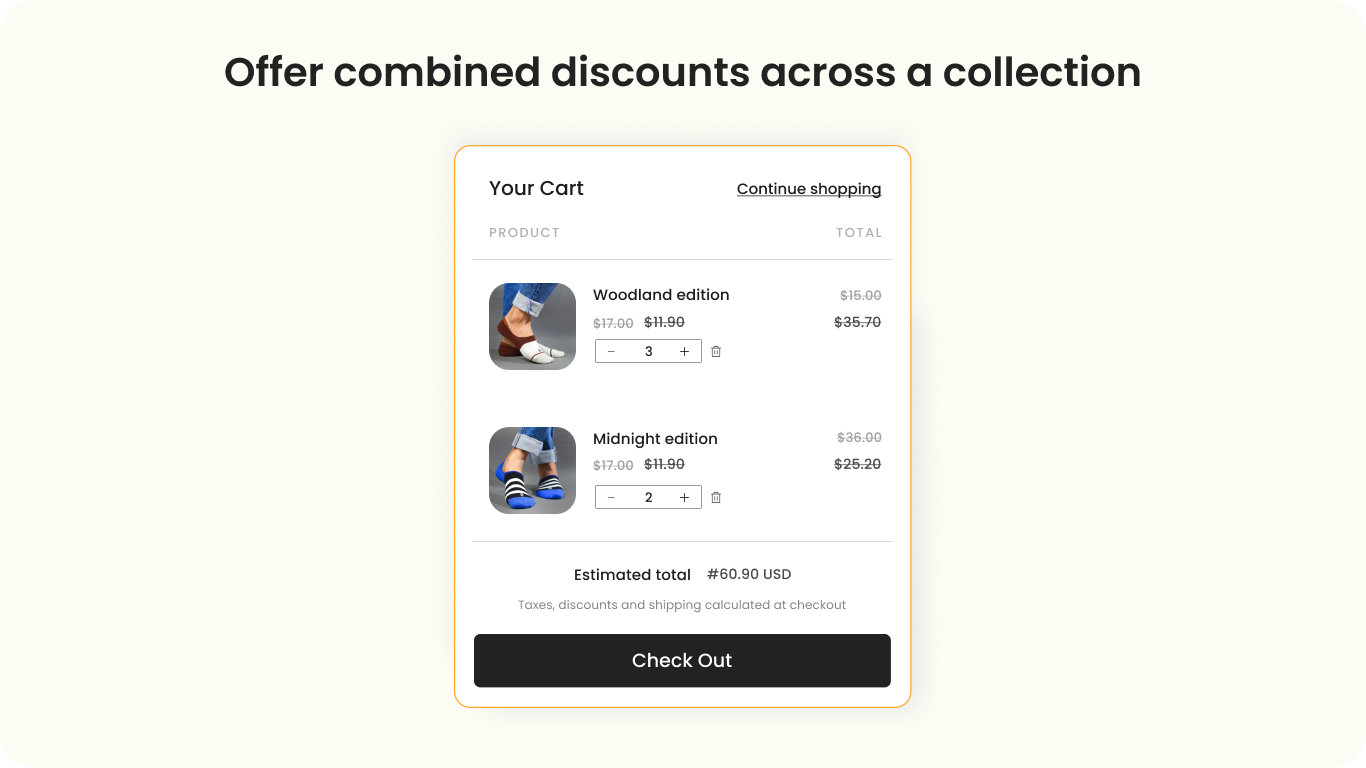1366x768 pixels.
Task: Follow the Continue shopping link
Action: [809, 189]
